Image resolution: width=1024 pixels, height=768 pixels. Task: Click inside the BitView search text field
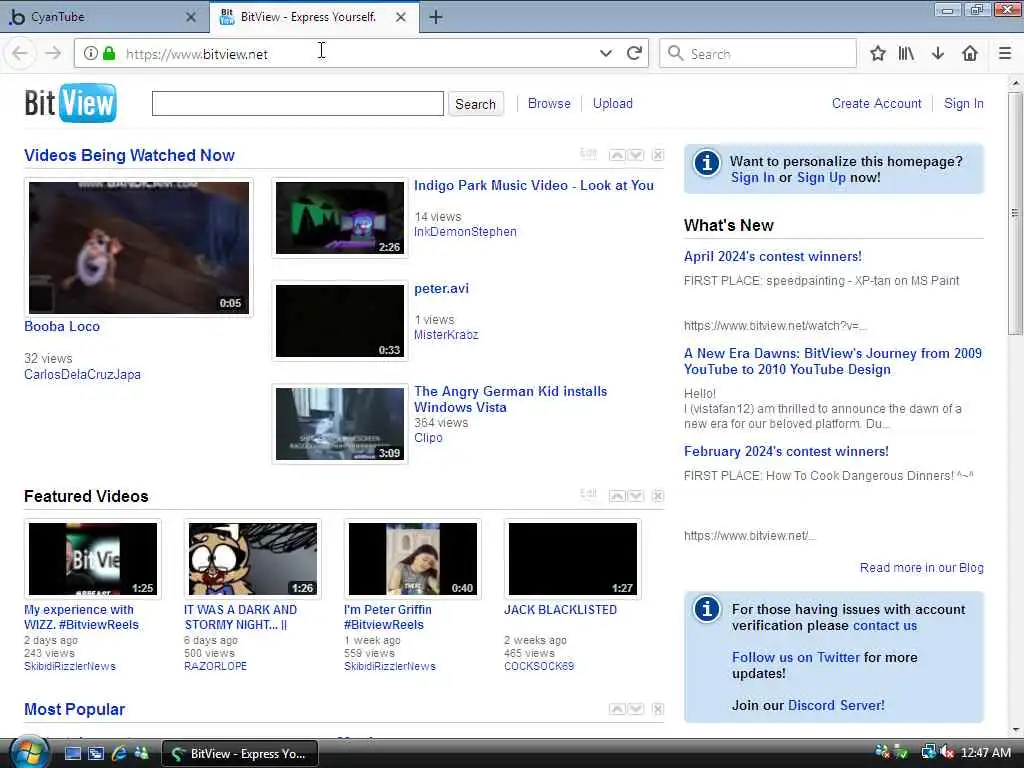click(x=298, y=103)
